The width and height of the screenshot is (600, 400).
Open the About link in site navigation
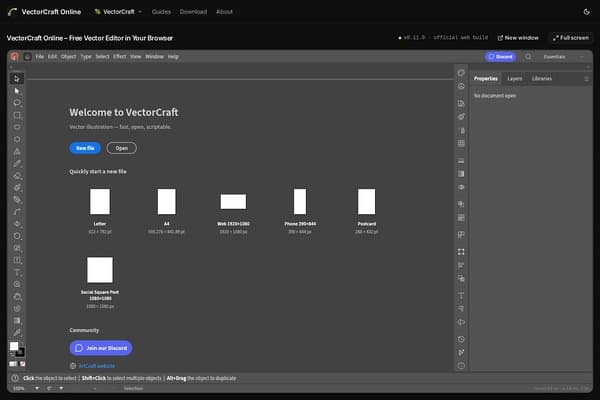click(x=224, y=12)
